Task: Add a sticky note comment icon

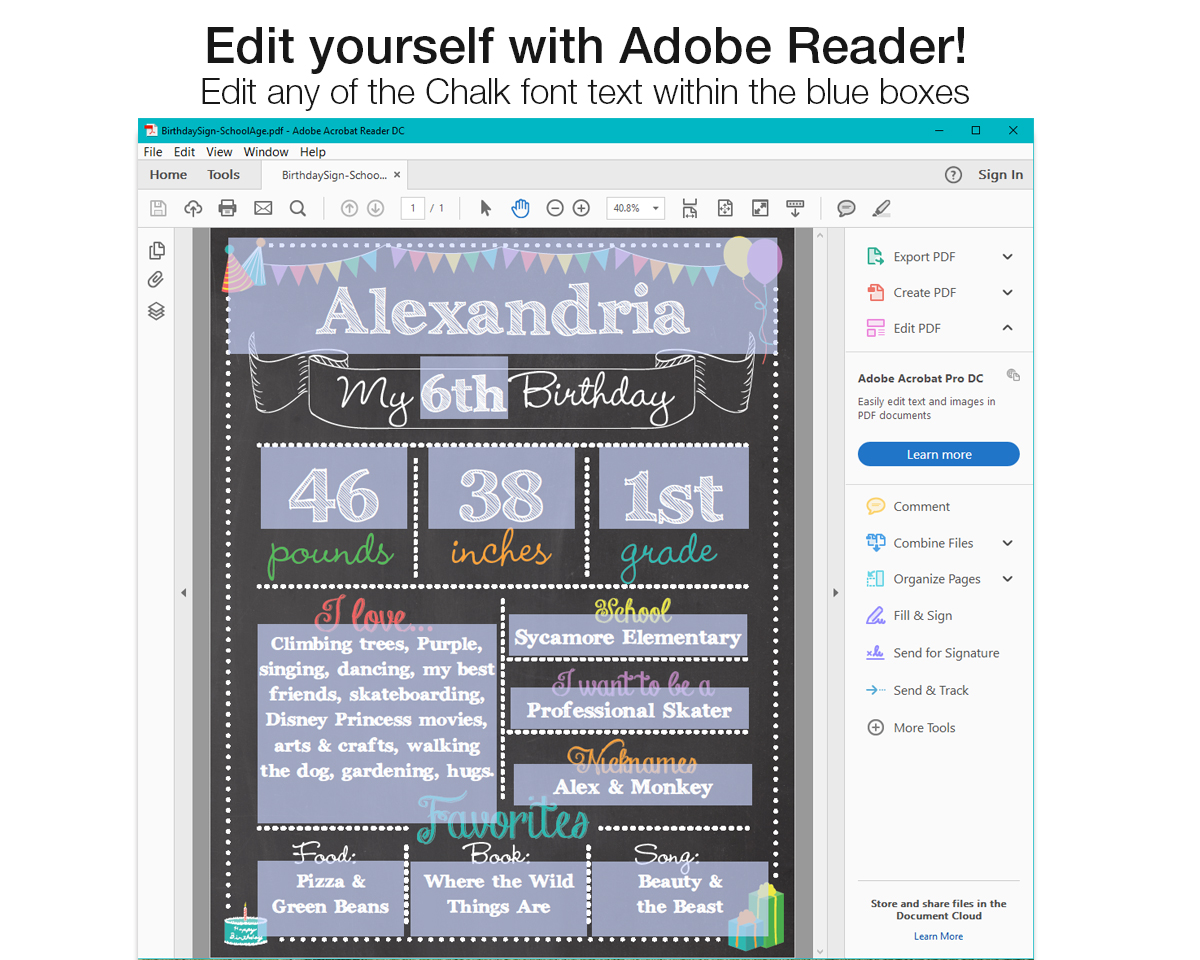Action: [x=846, y=208]
